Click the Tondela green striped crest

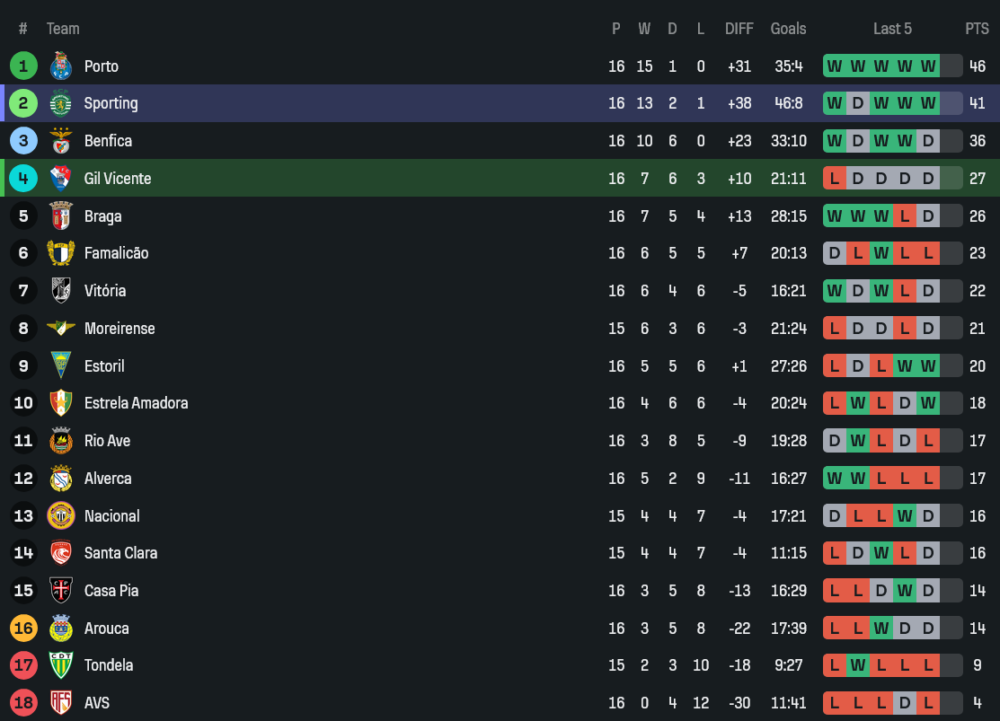click(61, 665)
